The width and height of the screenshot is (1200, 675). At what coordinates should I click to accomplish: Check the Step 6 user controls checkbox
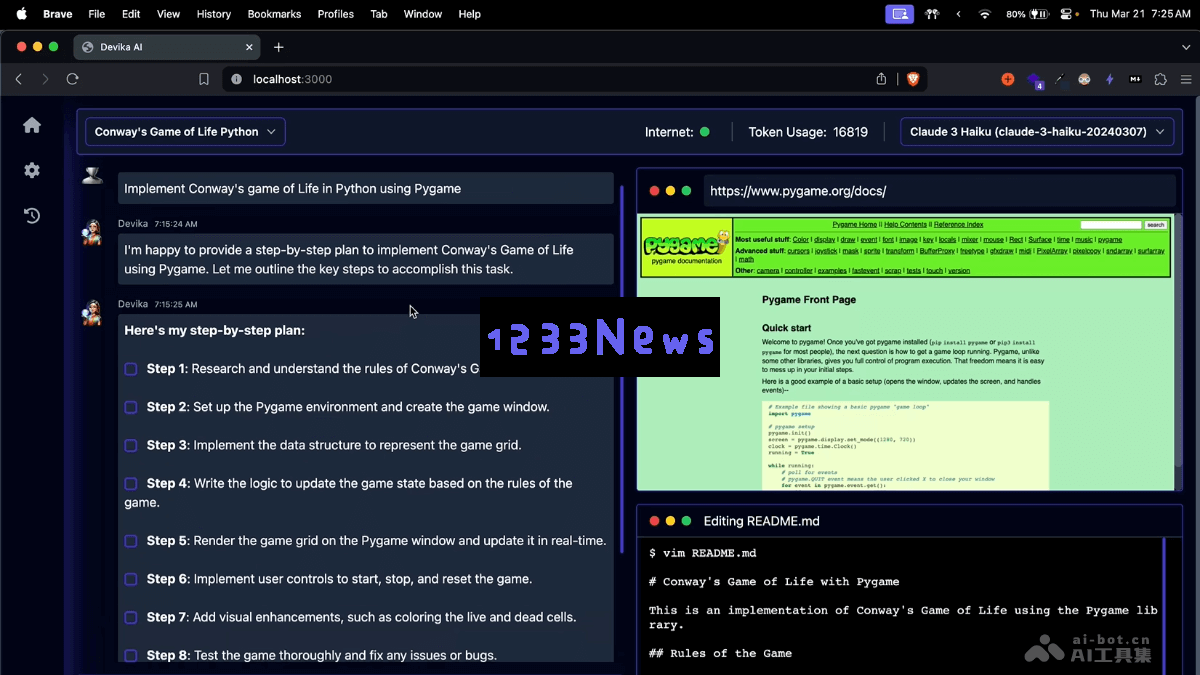(x=131, y=579)
